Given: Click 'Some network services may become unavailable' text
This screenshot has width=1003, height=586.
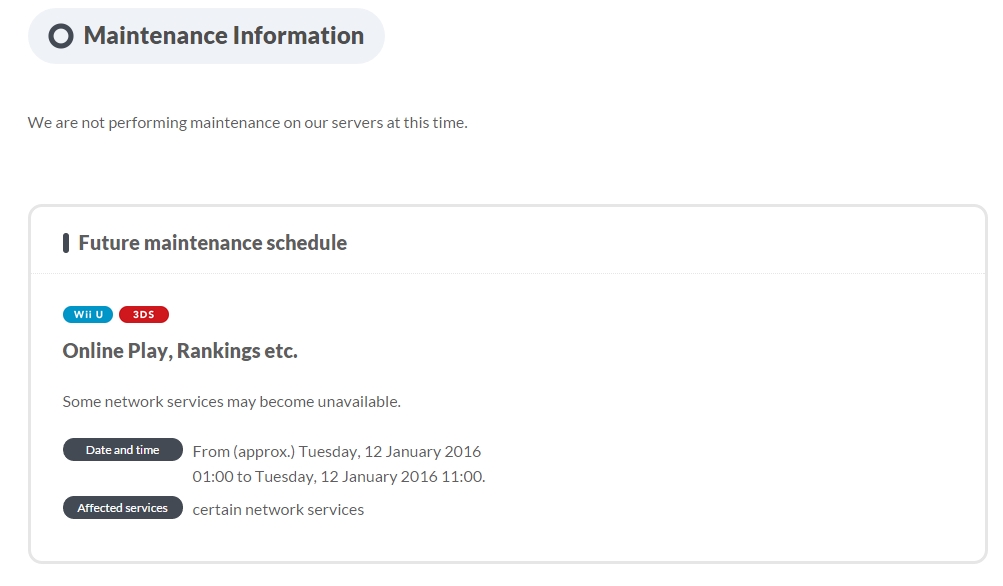Looking at the screenshot, I should tap(232, 402).
